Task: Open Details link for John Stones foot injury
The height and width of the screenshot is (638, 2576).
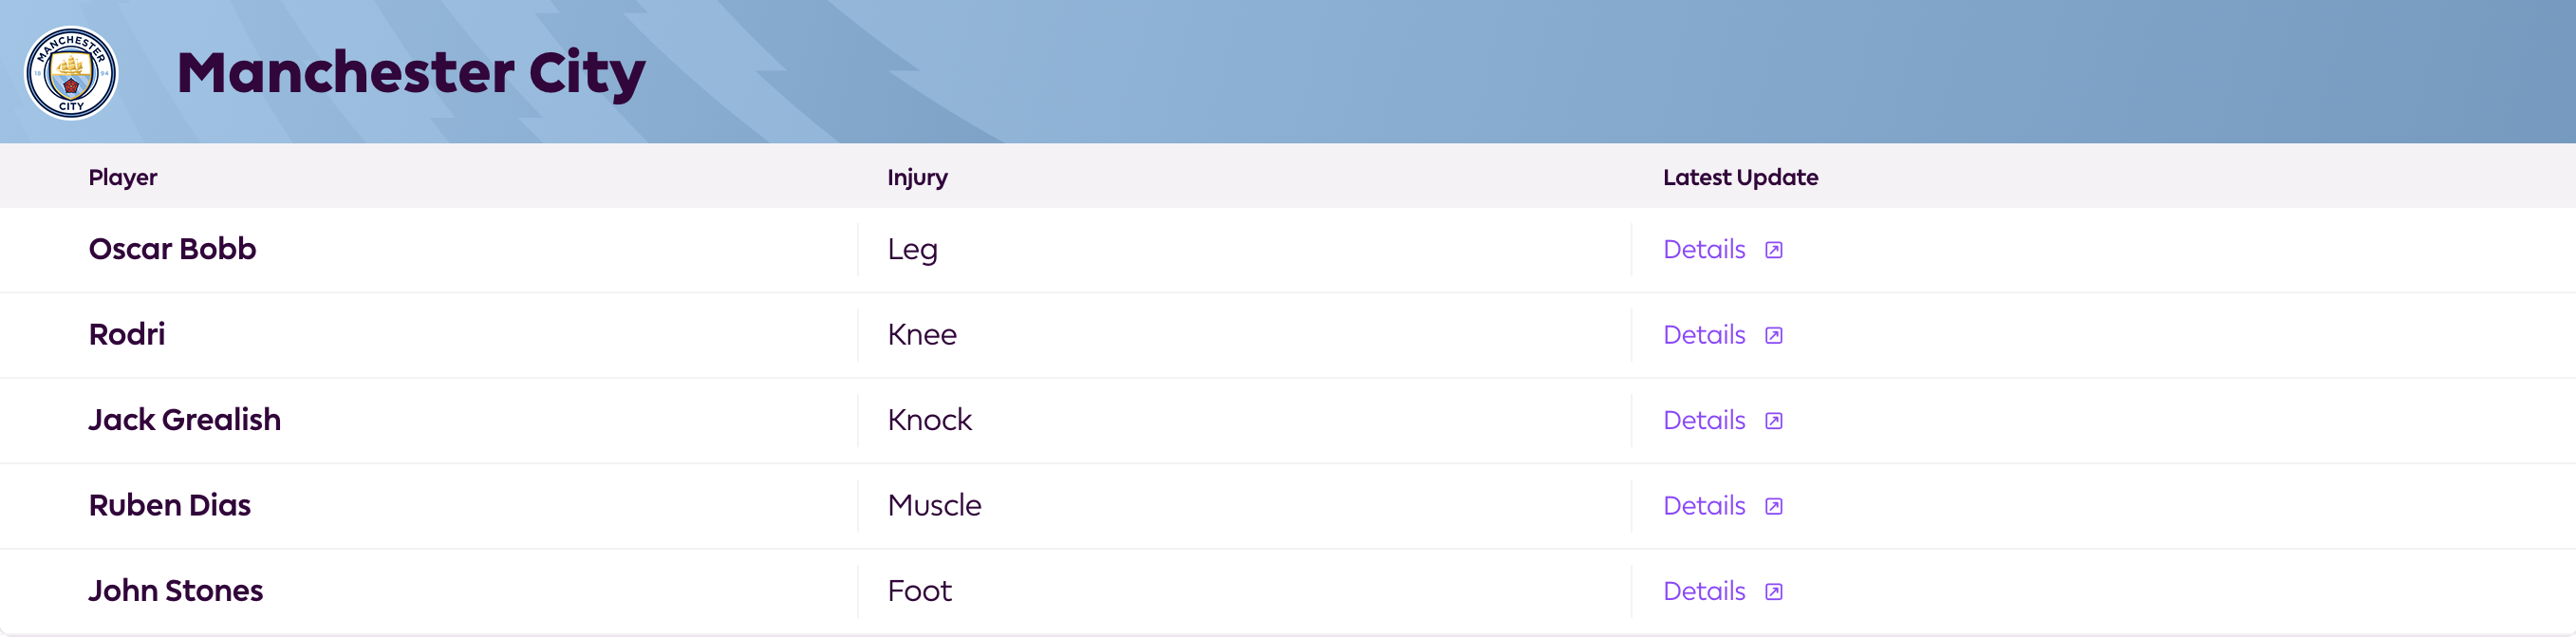Action: (1704, 591)
